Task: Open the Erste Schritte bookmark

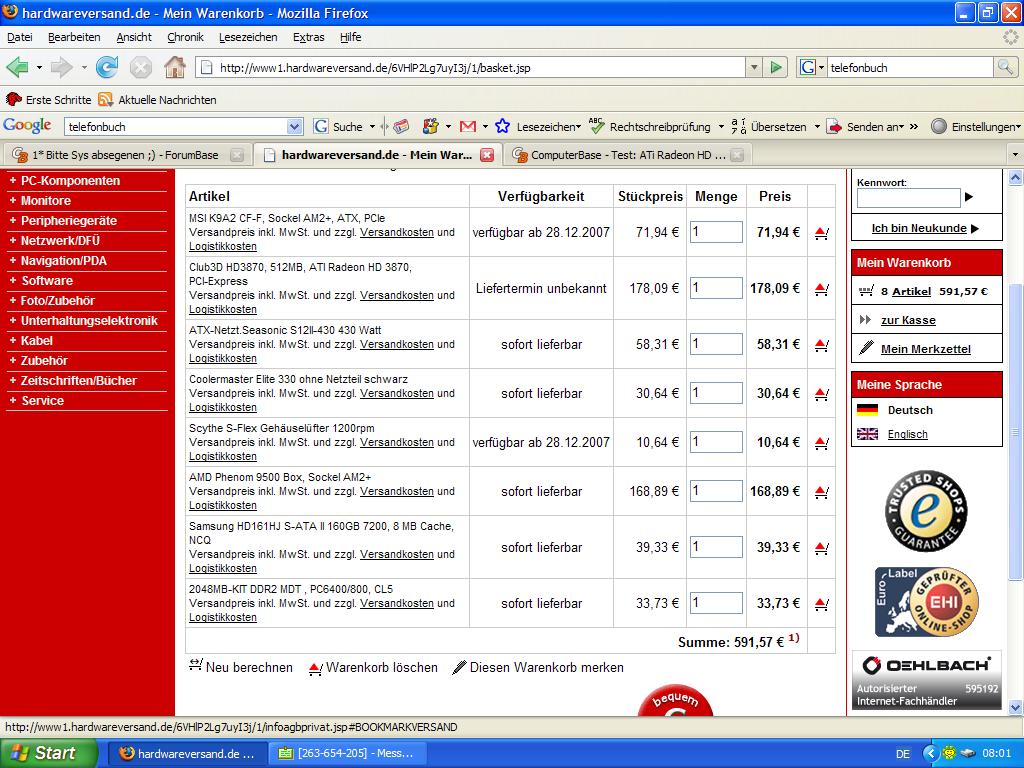Action: pos(48,100)
